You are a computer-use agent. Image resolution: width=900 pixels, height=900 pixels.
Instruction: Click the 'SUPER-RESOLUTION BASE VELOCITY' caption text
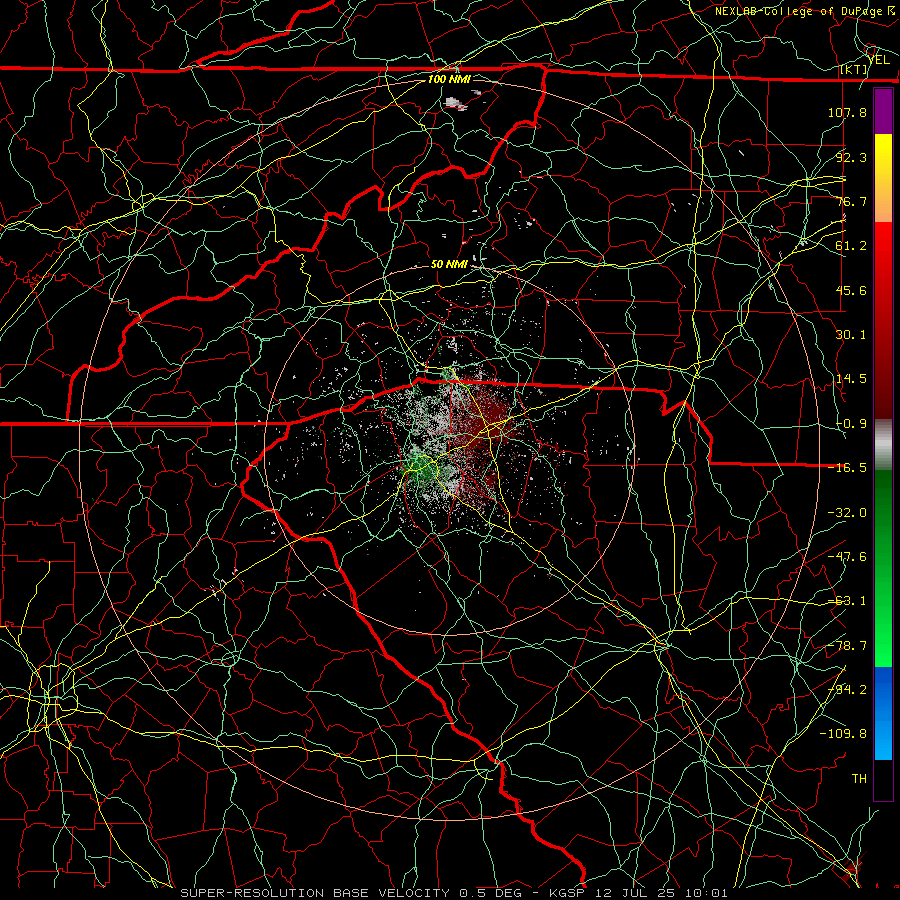(x=317, y=893)
